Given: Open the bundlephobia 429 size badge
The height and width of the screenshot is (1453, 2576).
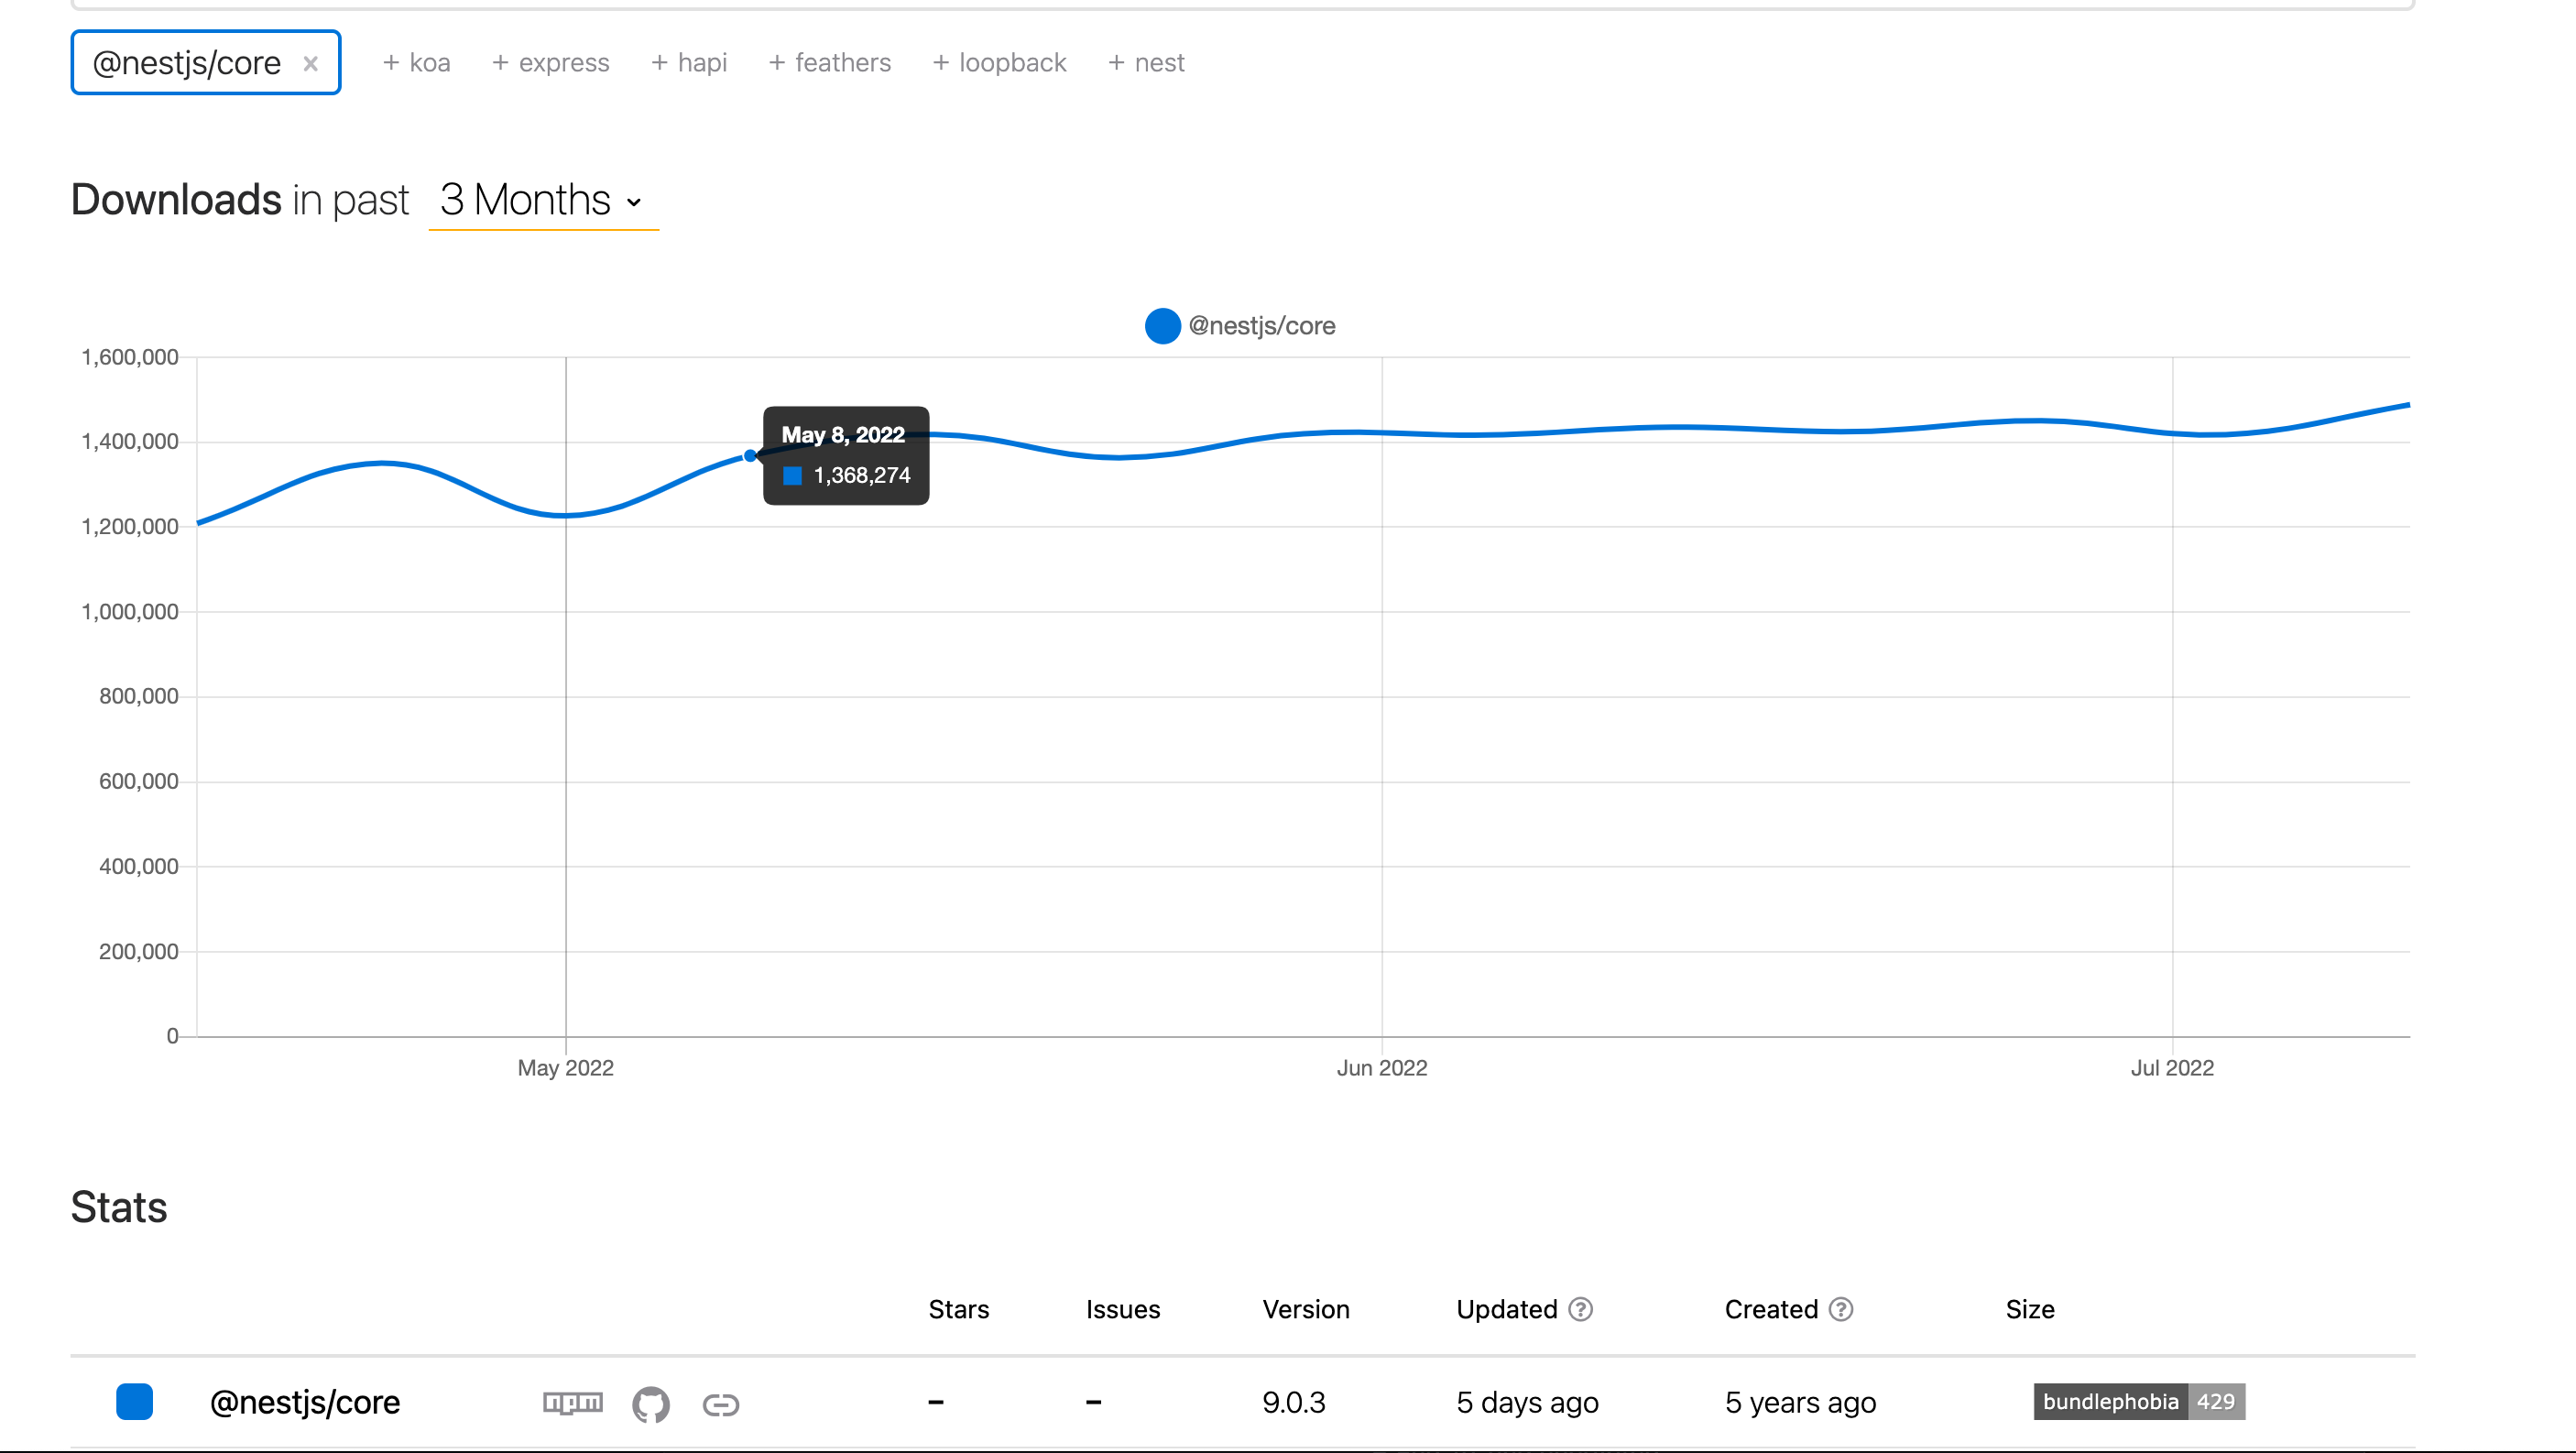Looking at the screenshot, I should click(x=2139, y=1401).
